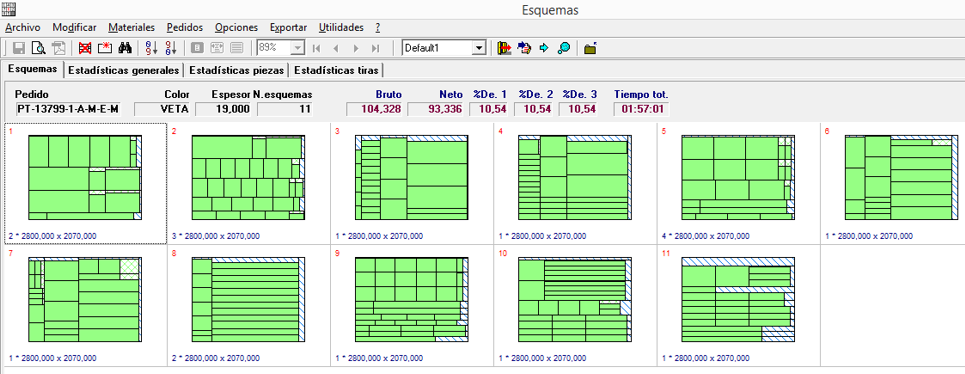This screenshot has width=965, height=374.
Task: Open search with the binoculars icon
Action: pyautogui.click(x=125, y=48)
